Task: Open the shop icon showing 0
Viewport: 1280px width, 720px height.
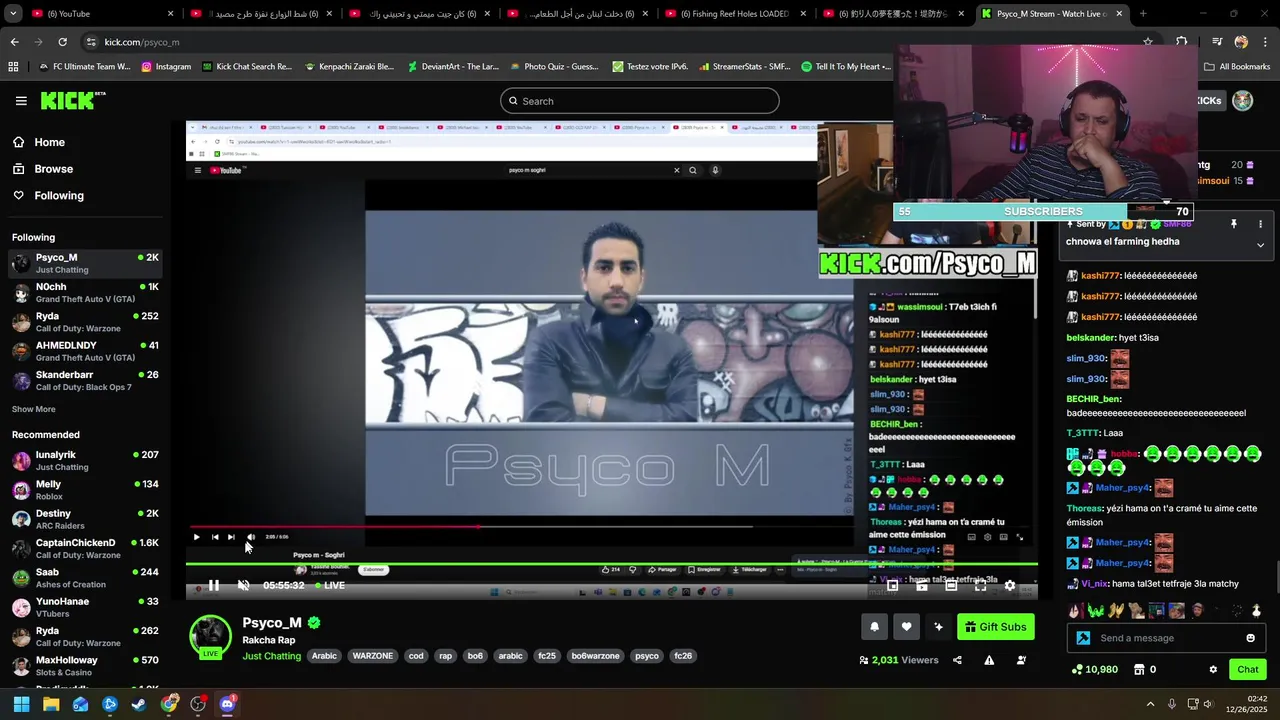Action: pyautogui.click(x=1145, y=669)
